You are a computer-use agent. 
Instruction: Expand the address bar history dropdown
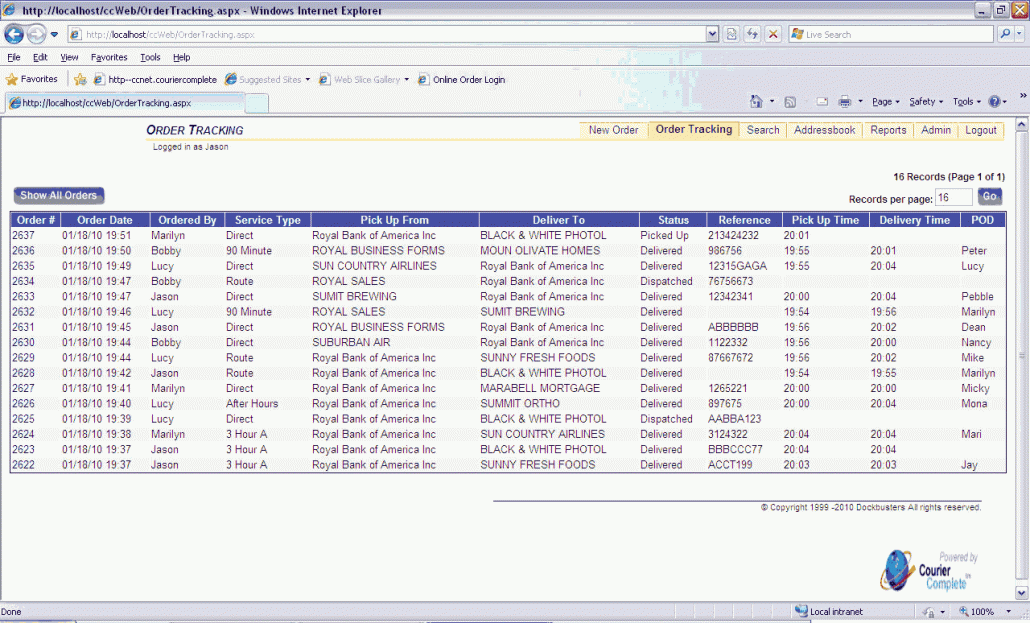point(712,34)
